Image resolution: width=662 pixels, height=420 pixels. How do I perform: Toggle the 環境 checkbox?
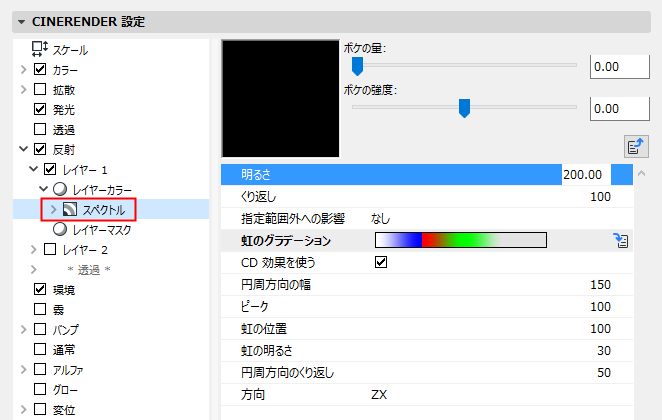pos(40,289)
